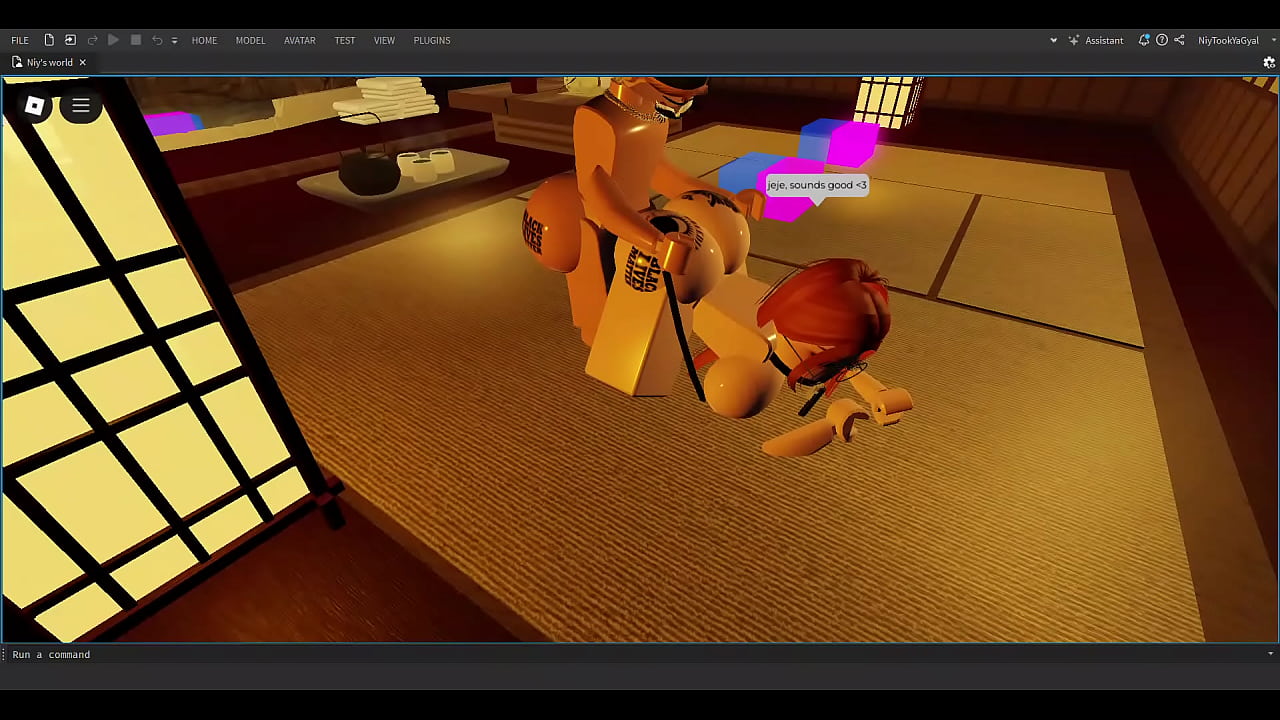Screen dimensions: 1280x720
Task: Open the hamburger menu in viewport
Action: (81, 106)
